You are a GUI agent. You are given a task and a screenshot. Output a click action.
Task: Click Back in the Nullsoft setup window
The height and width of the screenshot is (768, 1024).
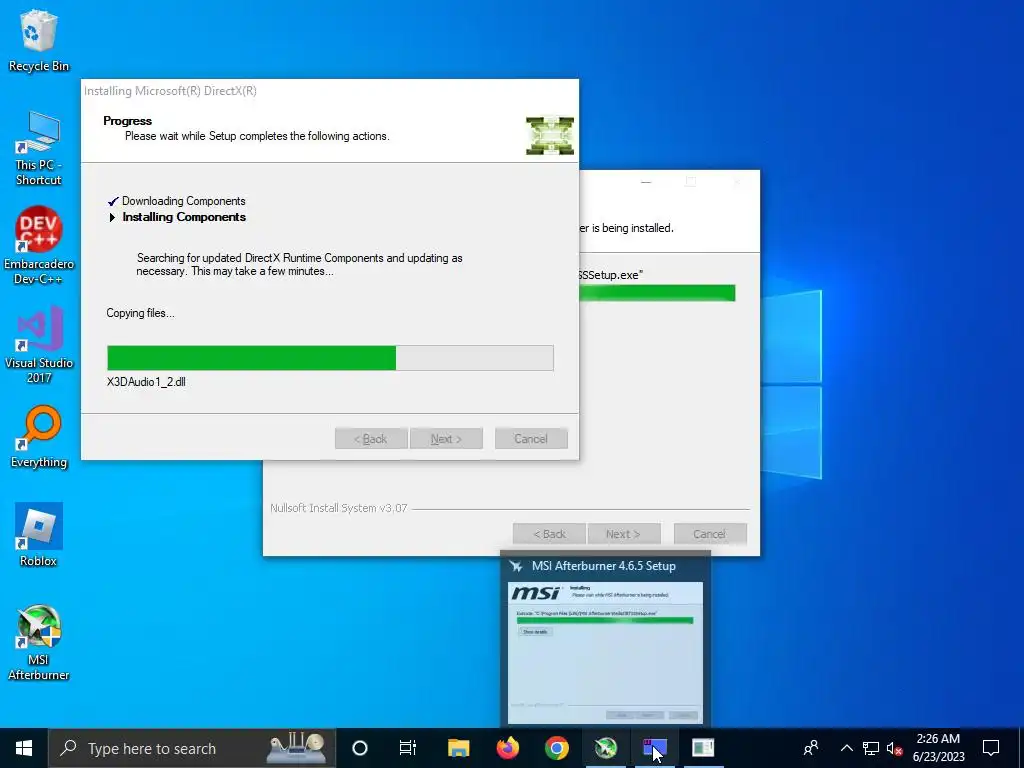[x=550, y=534]
